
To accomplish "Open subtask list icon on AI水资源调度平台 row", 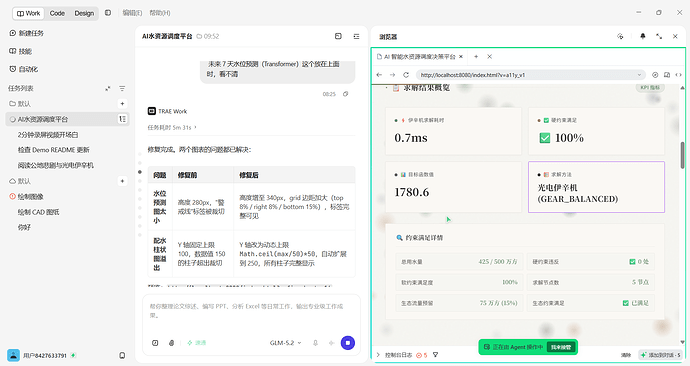I will 122,119.
